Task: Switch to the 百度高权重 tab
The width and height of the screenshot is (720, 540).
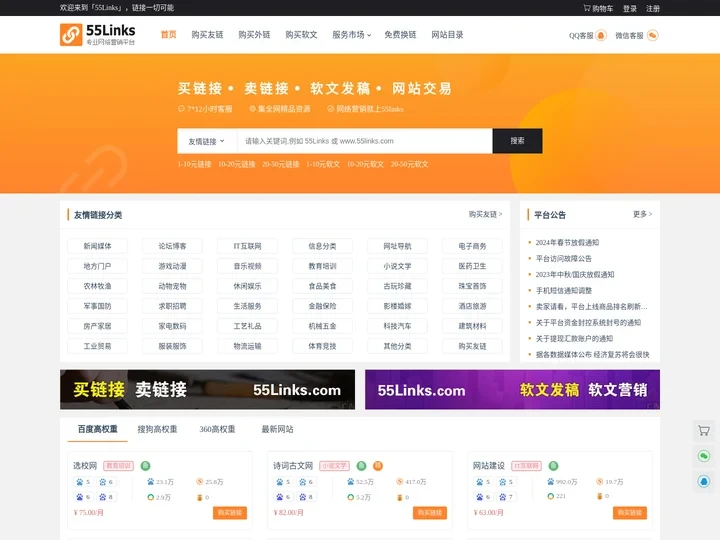Action: pos(97,429)
